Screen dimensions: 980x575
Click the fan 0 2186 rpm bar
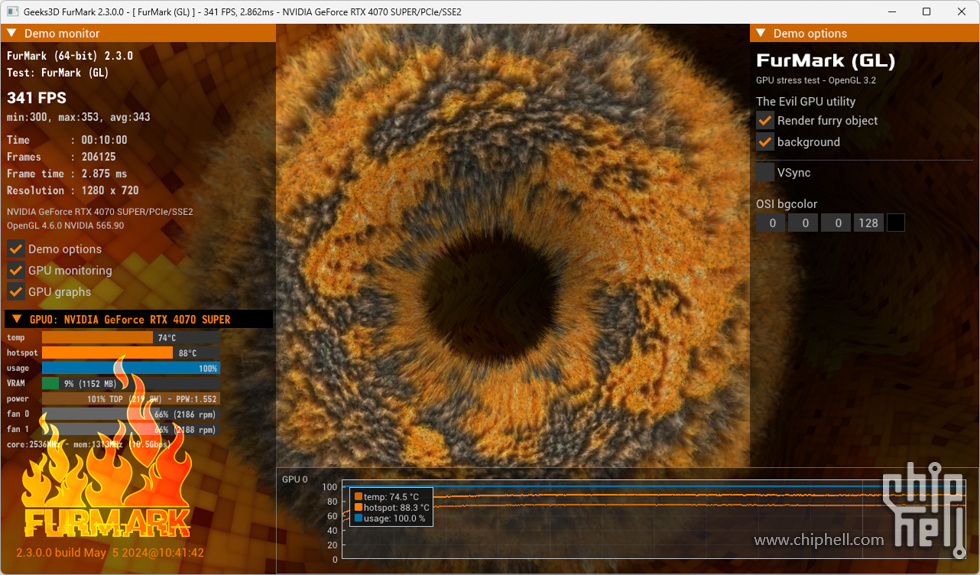(x=131, y=414)
